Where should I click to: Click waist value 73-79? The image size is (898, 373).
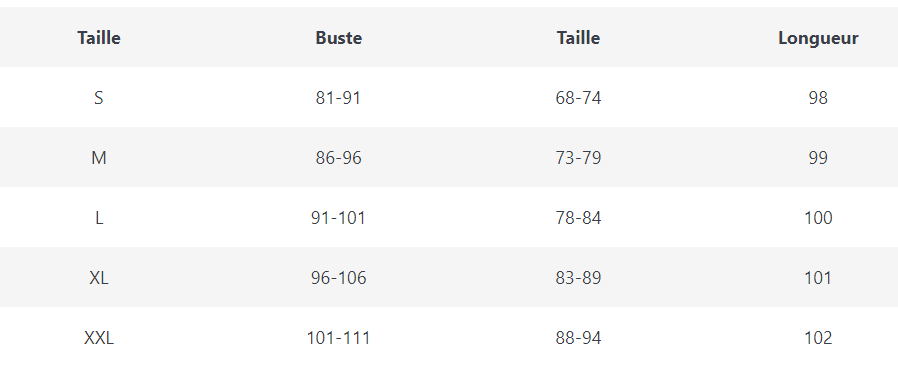(578, 158)
